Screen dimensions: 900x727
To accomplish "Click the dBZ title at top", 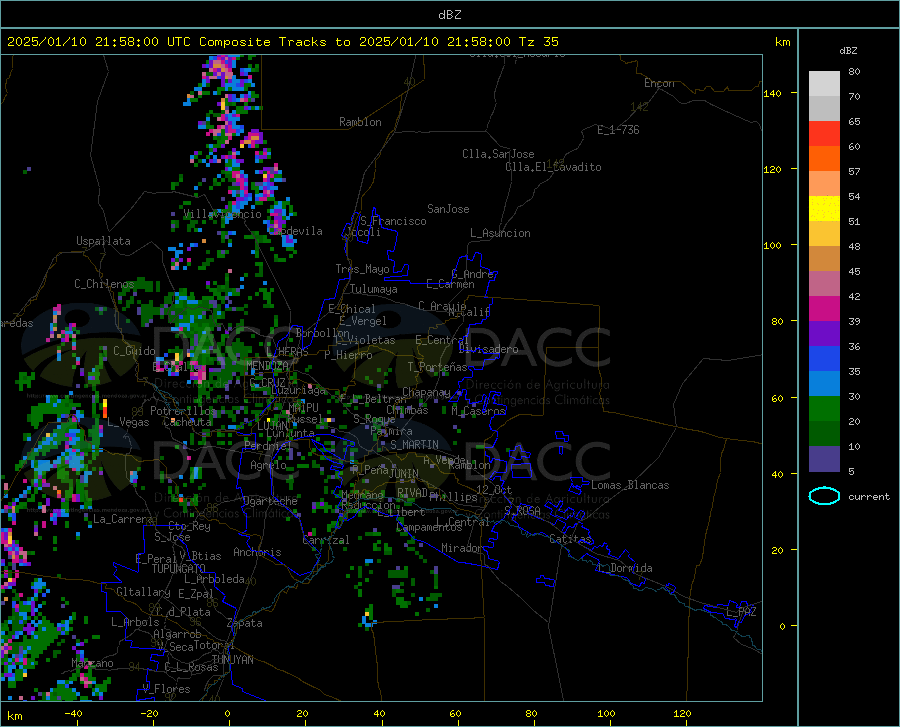I will pyautogui.click(x=449, y=15).
